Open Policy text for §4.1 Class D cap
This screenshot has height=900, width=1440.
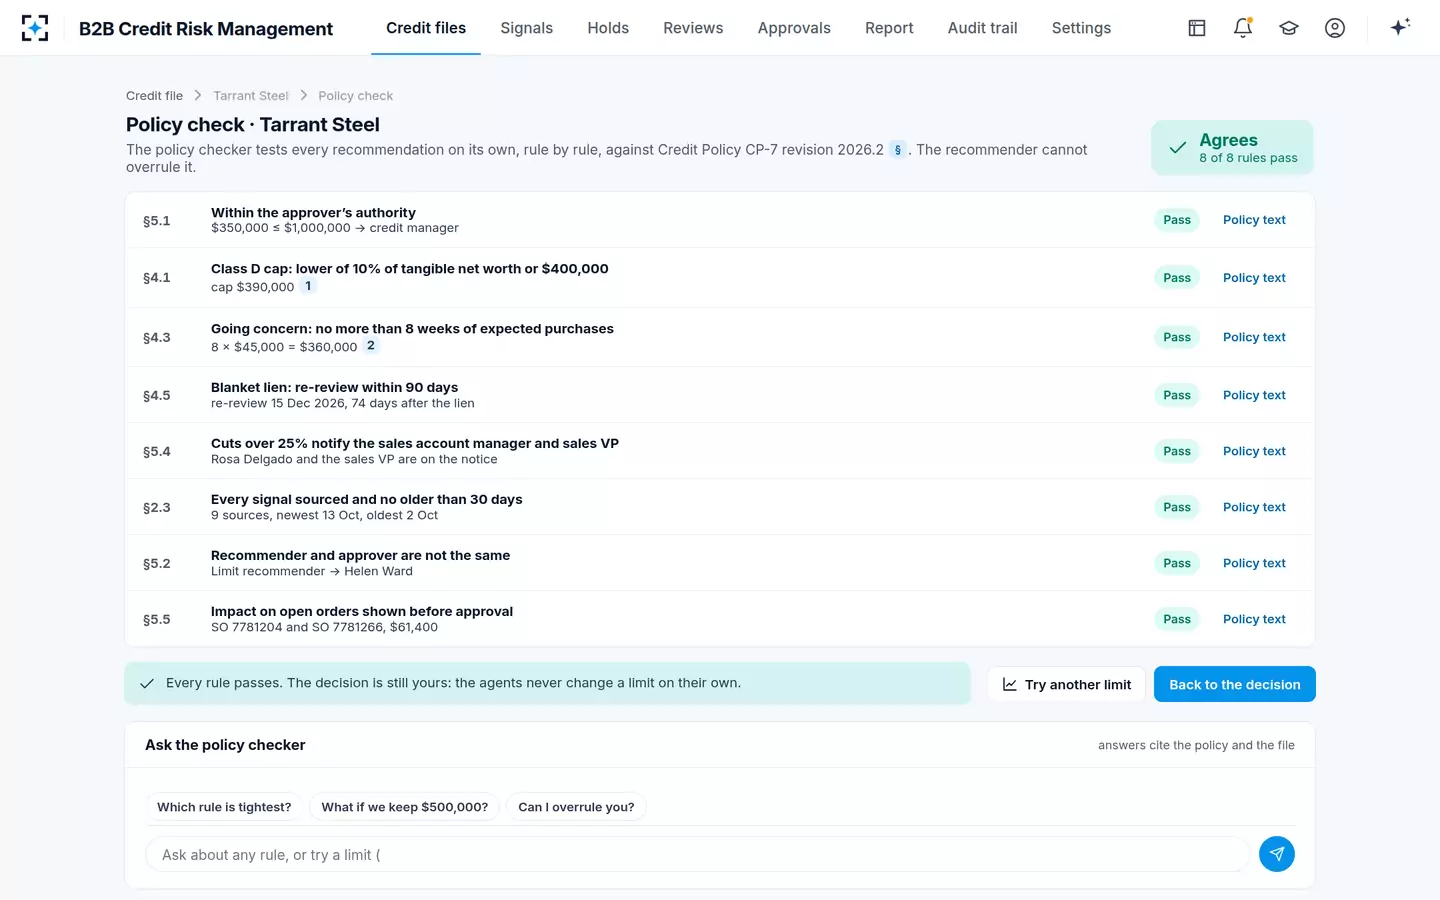(1254, 278)
